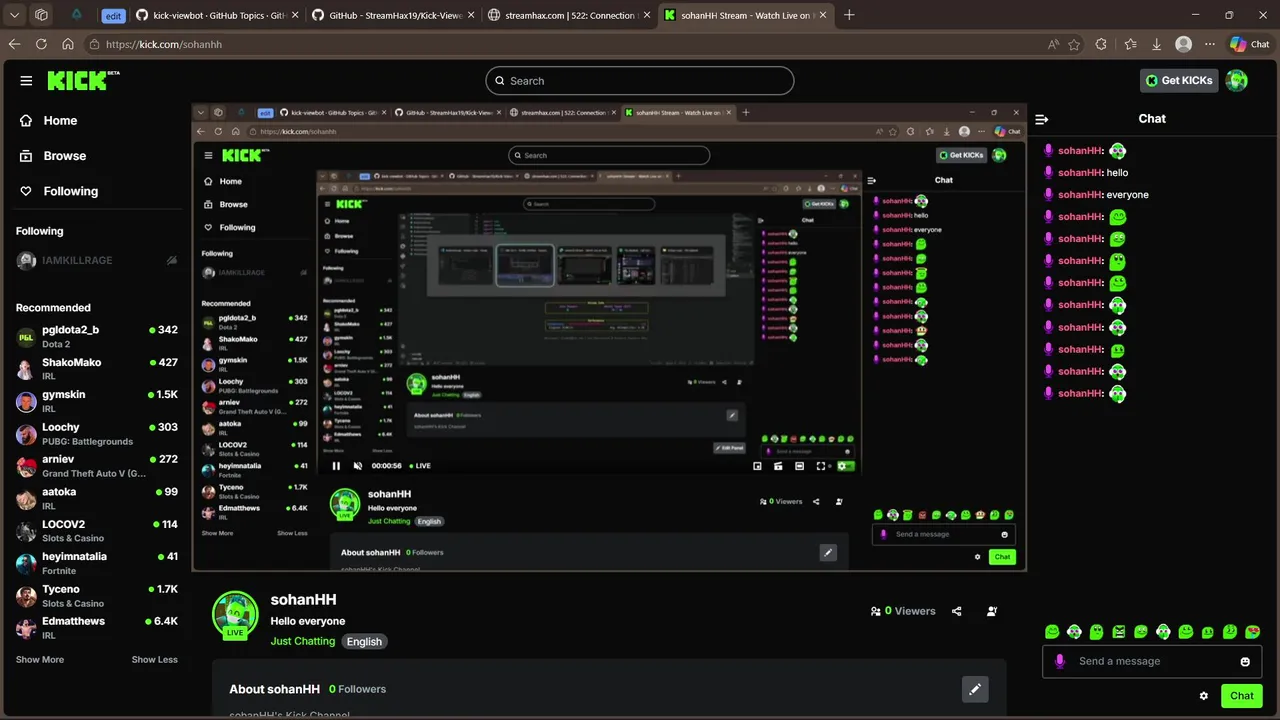Go back in the browser
1280x720 pixels.
coord(14,44)
